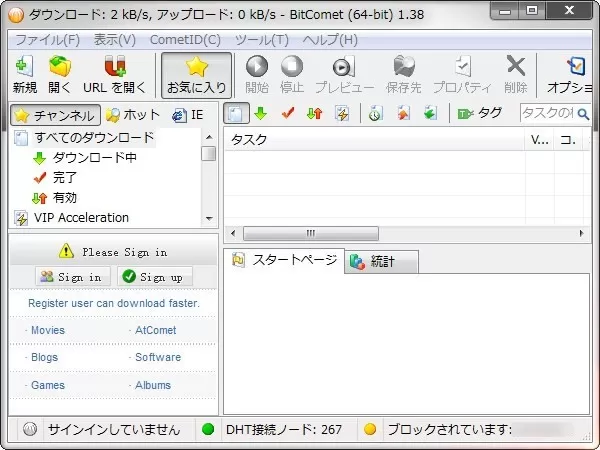Open the CometID(C) menu
600x450 pixels.
pyautogui.click(x=185, y=40)
